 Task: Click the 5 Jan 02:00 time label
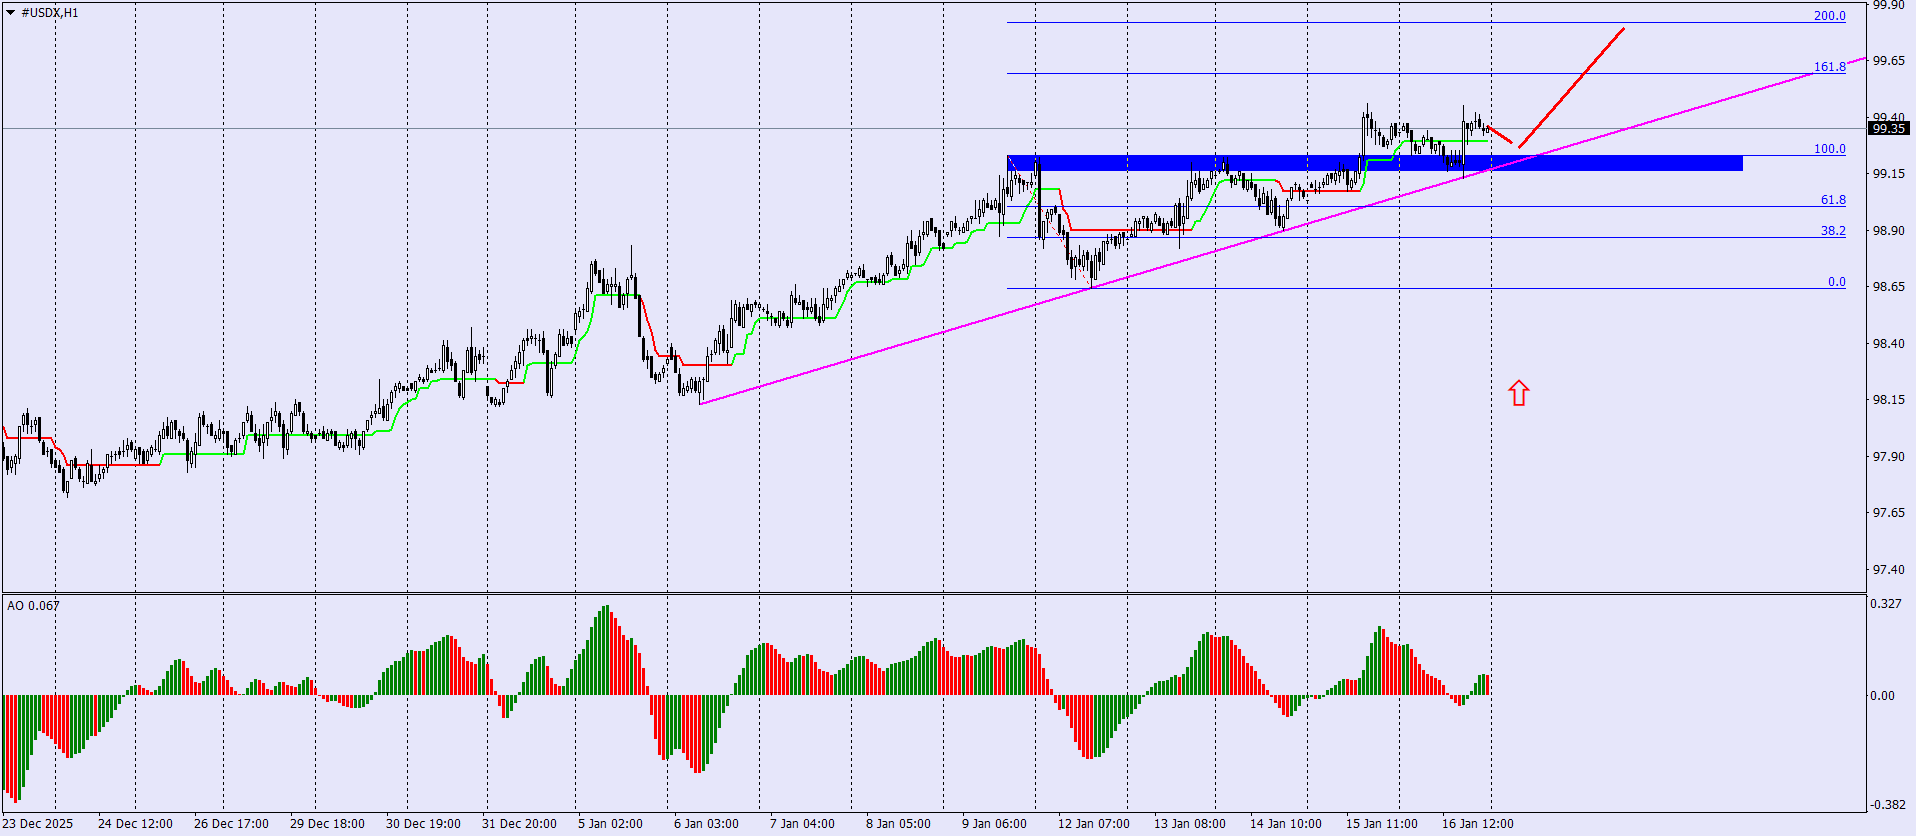tap(610, 824)
